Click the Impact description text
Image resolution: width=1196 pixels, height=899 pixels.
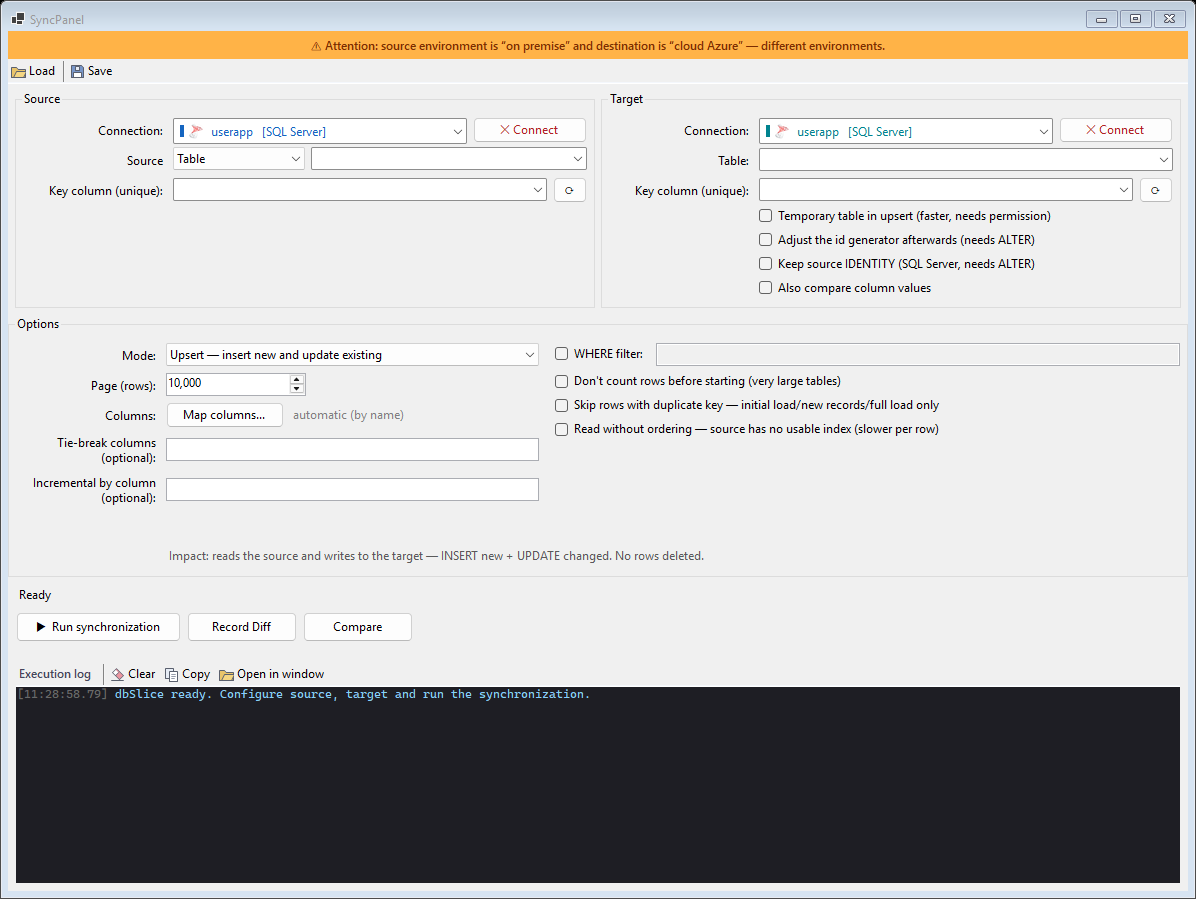click(x=436, y=556)
